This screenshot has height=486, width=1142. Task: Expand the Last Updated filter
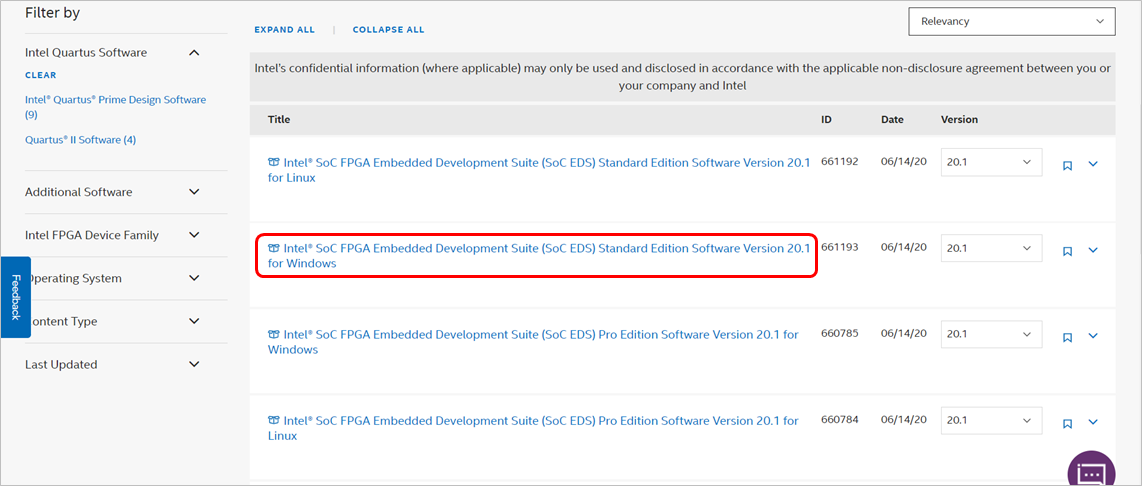click(194, 364)
